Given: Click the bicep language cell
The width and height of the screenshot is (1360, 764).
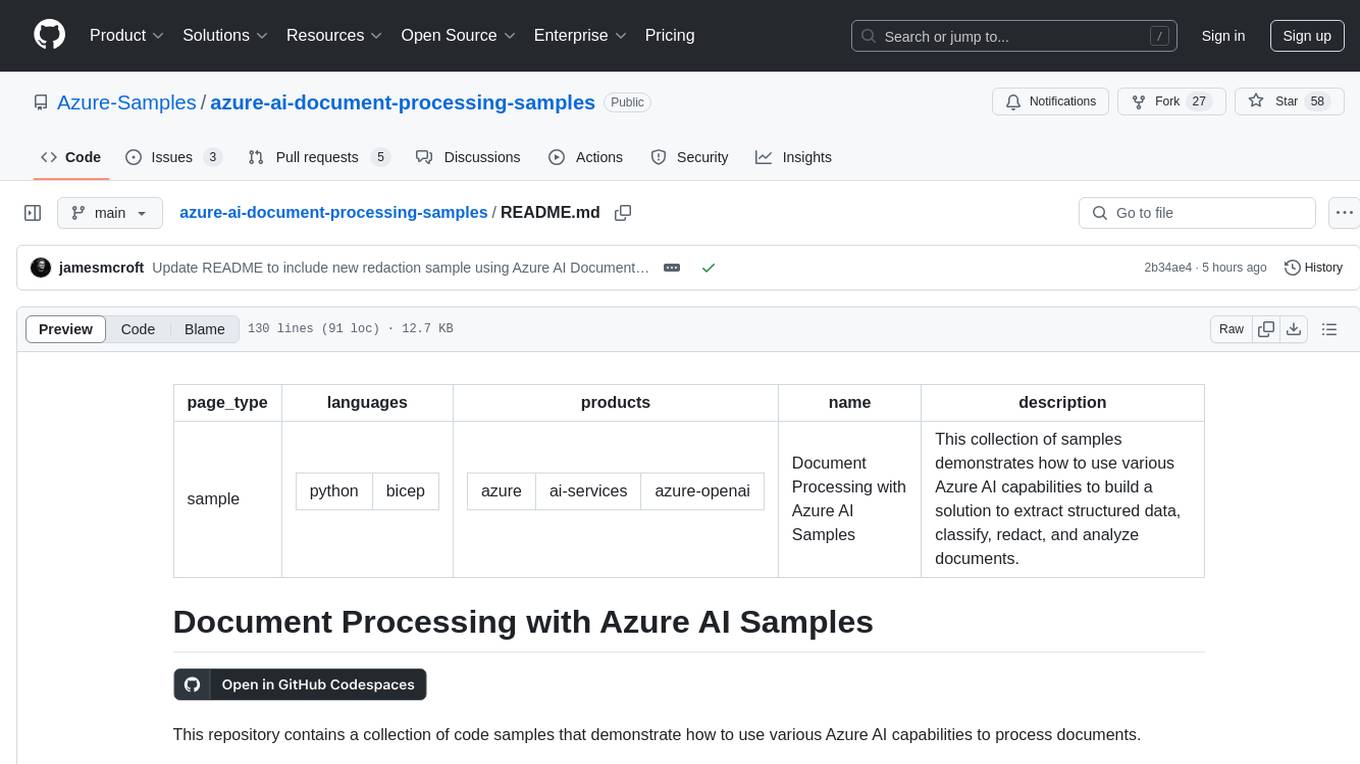Looking at the screenshot, I should pos(405,491).
